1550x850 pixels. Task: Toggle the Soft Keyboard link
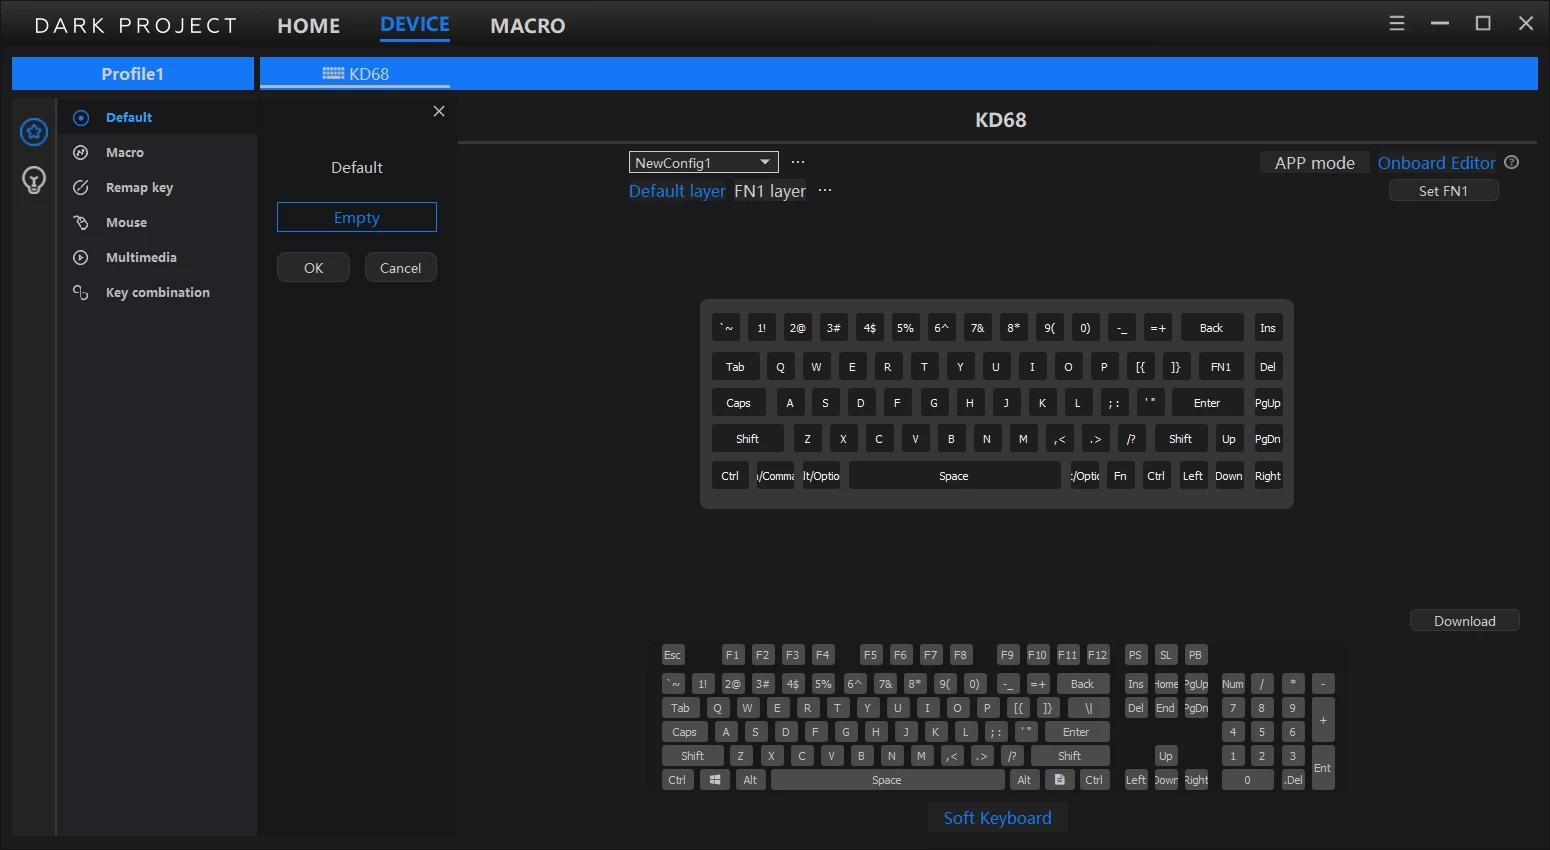coord(998,818)
